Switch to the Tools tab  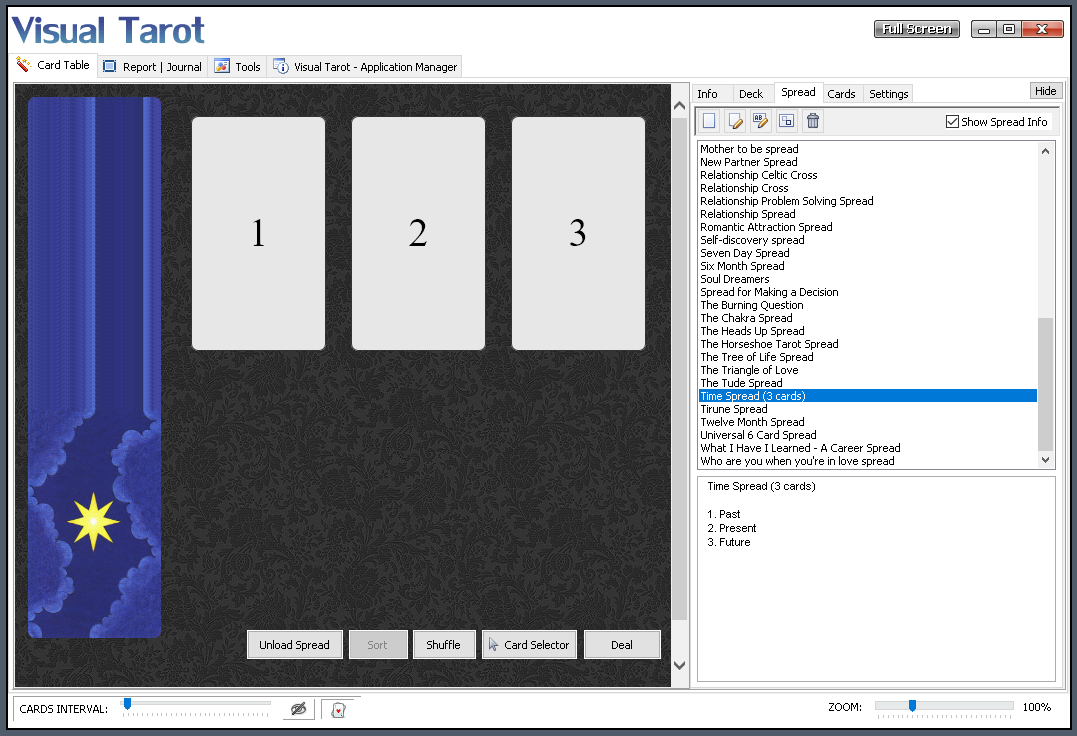tap(238, 67)
